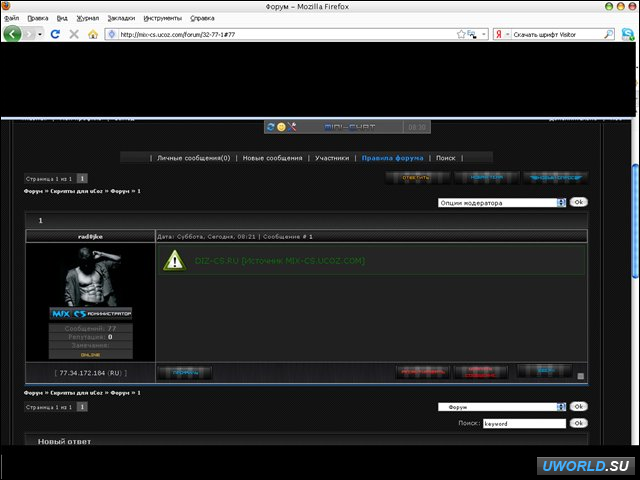
Task: Go to the Home page icon
Action: (x=93, y=33)
